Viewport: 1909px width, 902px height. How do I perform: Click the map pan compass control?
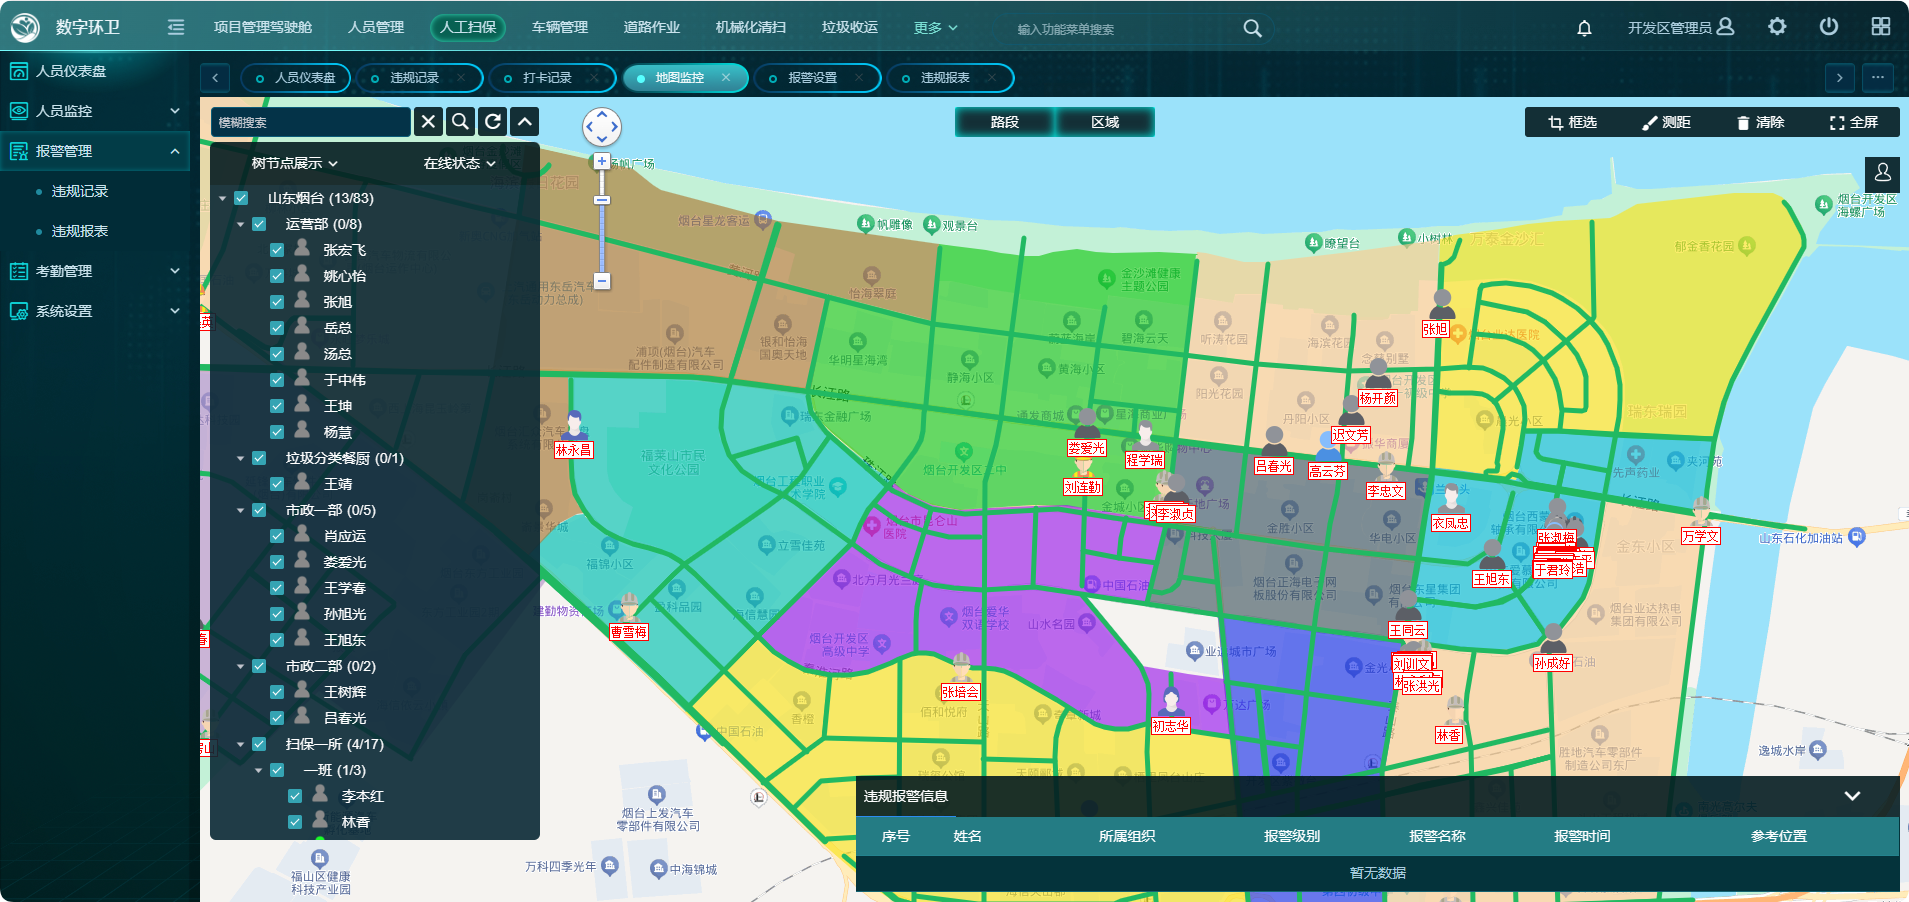(602, 127)
